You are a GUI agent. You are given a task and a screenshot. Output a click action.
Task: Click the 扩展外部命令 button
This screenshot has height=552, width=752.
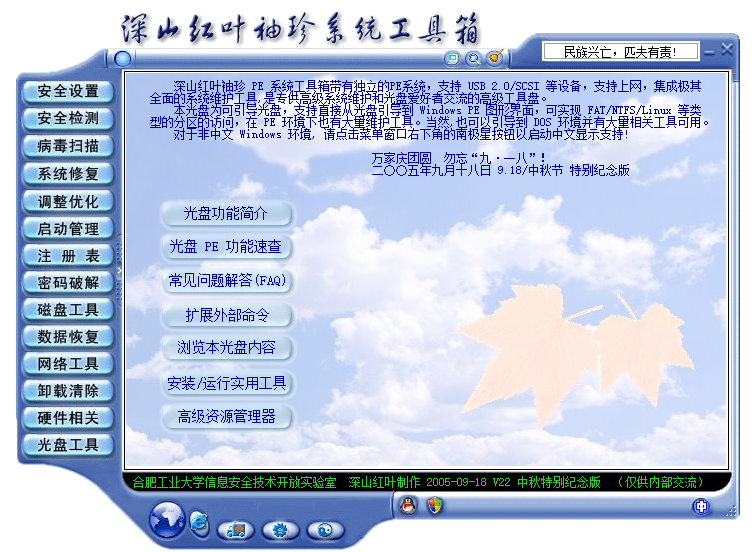(x=226, y=315)
